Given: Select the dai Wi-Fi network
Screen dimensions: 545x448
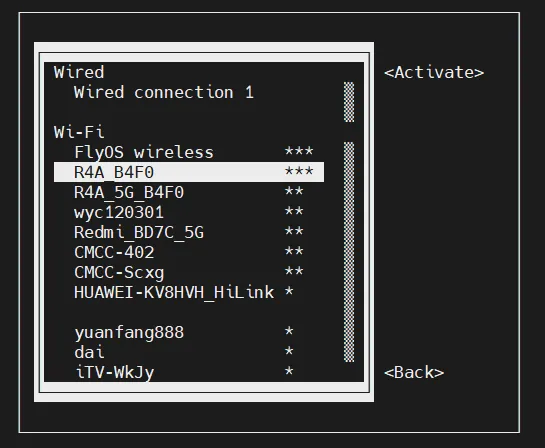Looking at the screenshot, I should click(189, 352).
